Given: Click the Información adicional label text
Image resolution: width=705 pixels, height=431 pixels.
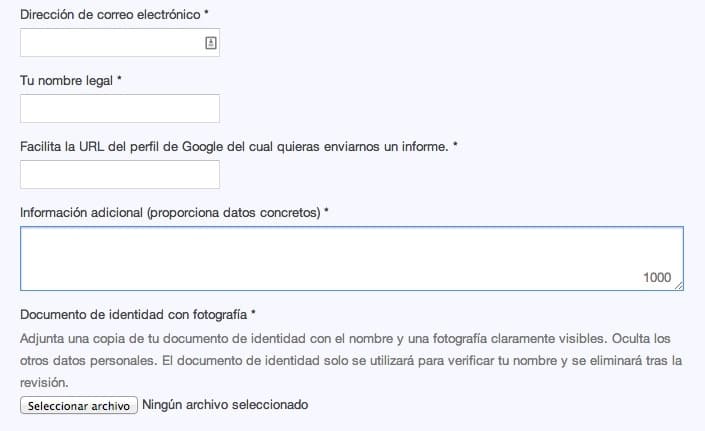Looking at the screenshot, I should click(x=170, y=212).
